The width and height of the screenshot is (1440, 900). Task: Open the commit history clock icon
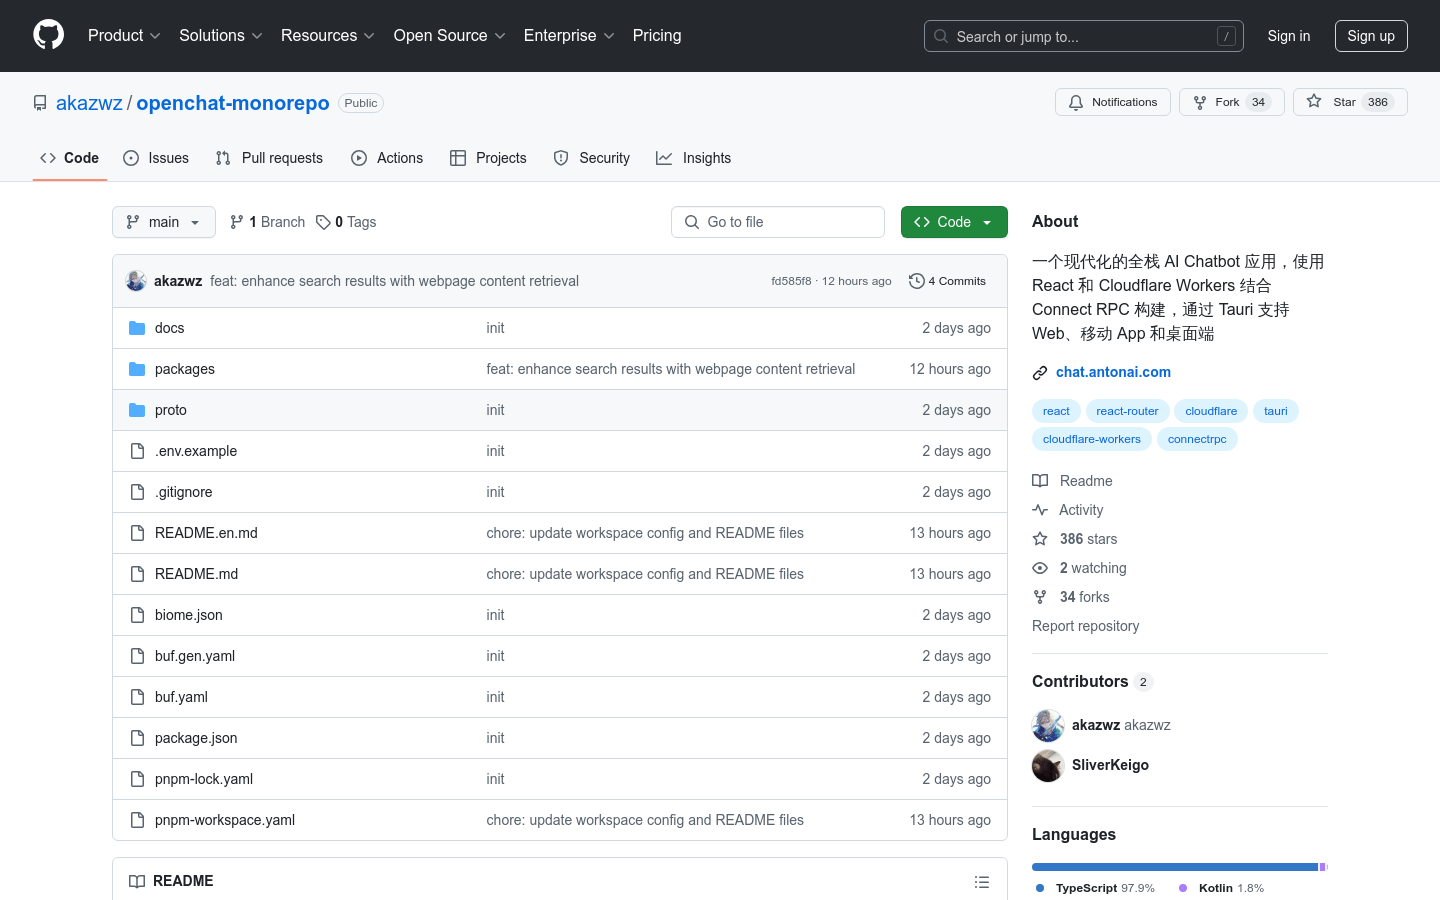916,281
